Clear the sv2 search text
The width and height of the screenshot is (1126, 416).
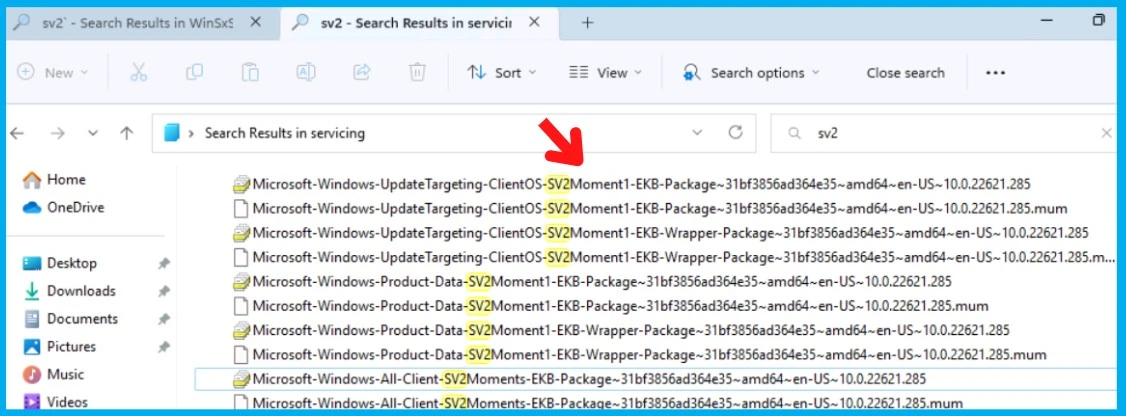[x=1107, y=133]
